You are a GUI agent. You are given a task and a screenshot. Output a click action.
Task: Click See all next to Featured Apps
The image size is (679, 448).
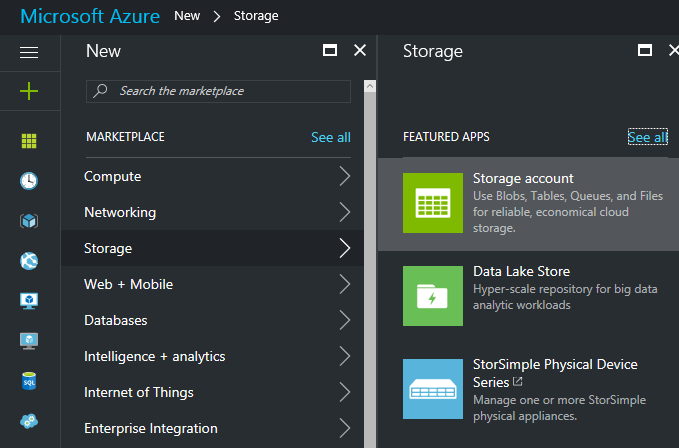pyautogui.click(x=647, y=137)
